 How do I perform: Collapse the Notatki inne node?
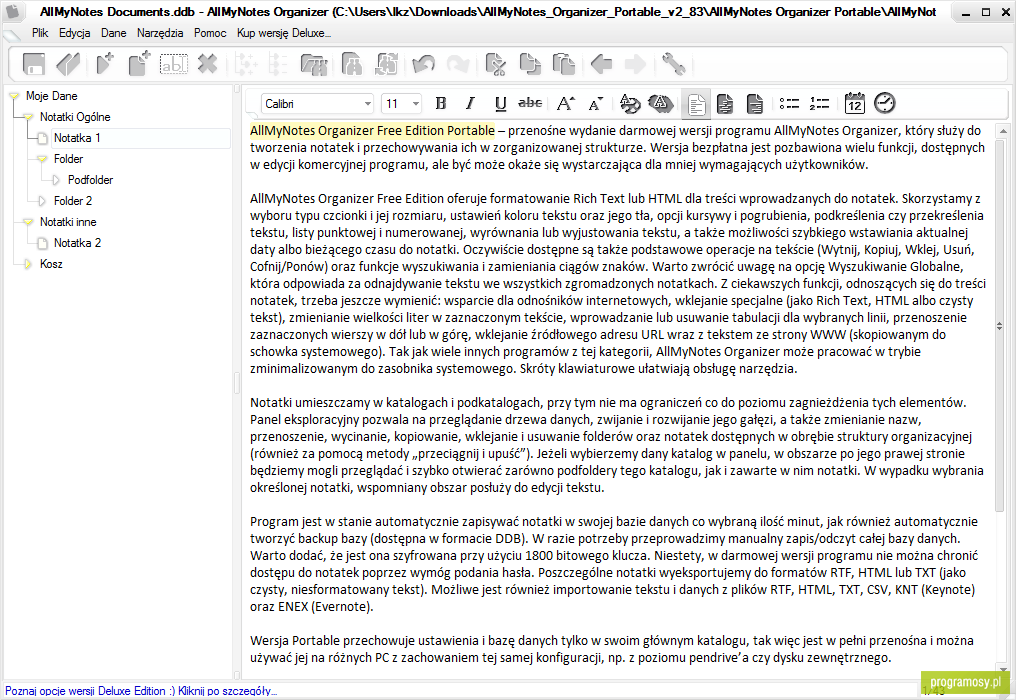click(x=28, y=222)
